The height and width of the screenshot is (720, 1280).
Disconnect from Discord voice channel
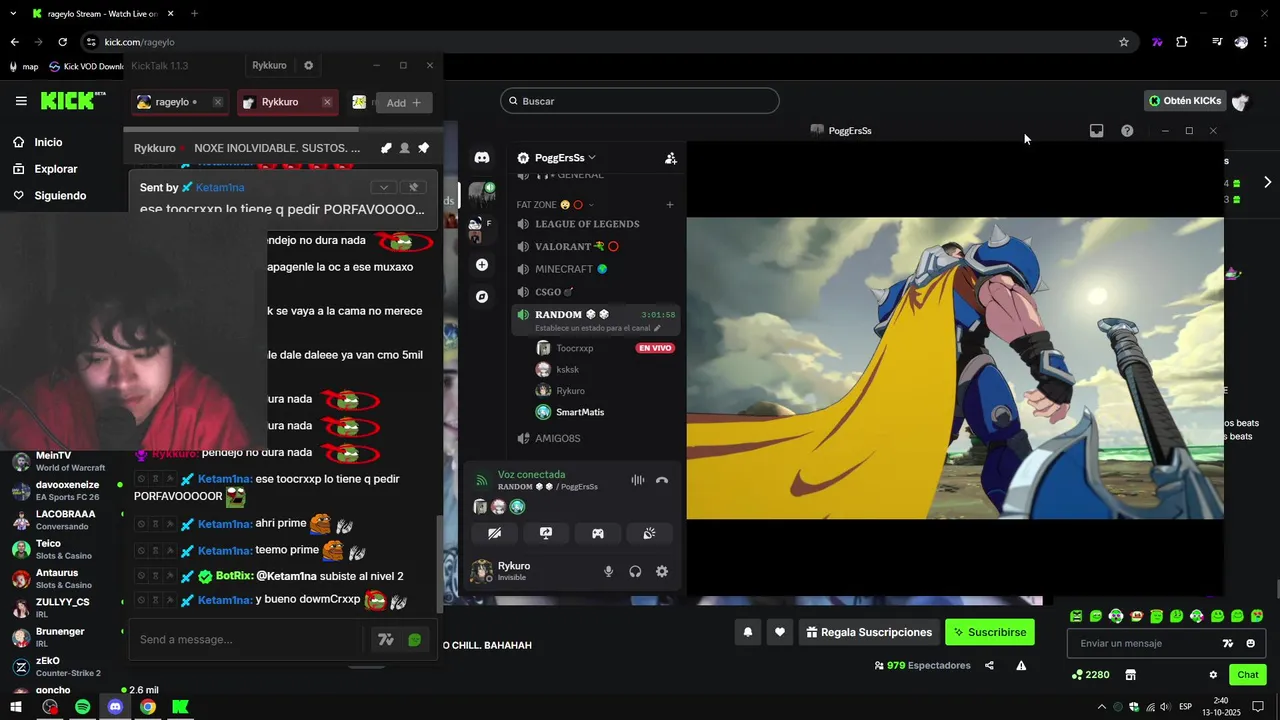[x=661, y=480]
